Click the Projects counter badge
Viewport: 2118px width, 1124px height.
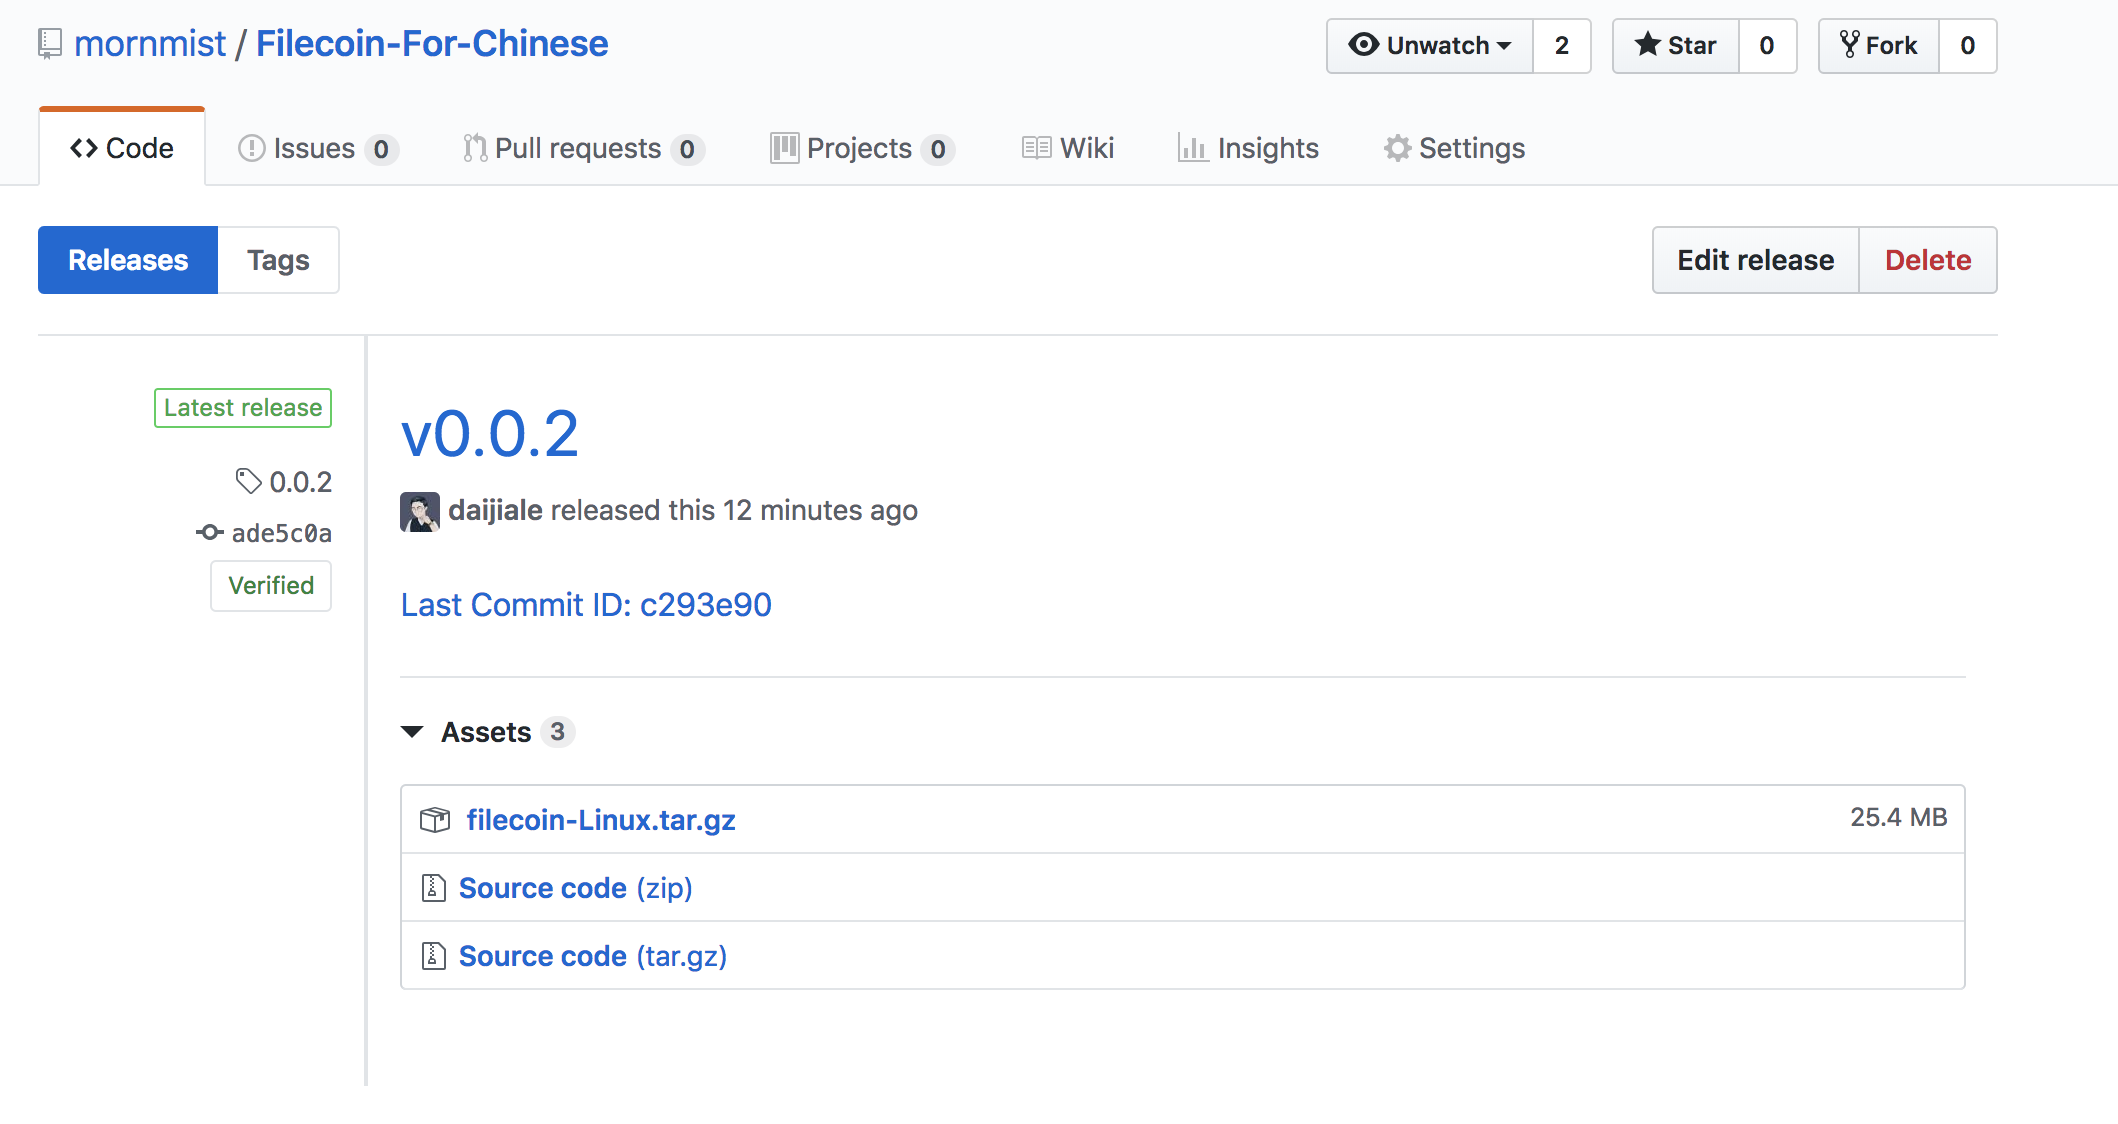pos(938,149)
